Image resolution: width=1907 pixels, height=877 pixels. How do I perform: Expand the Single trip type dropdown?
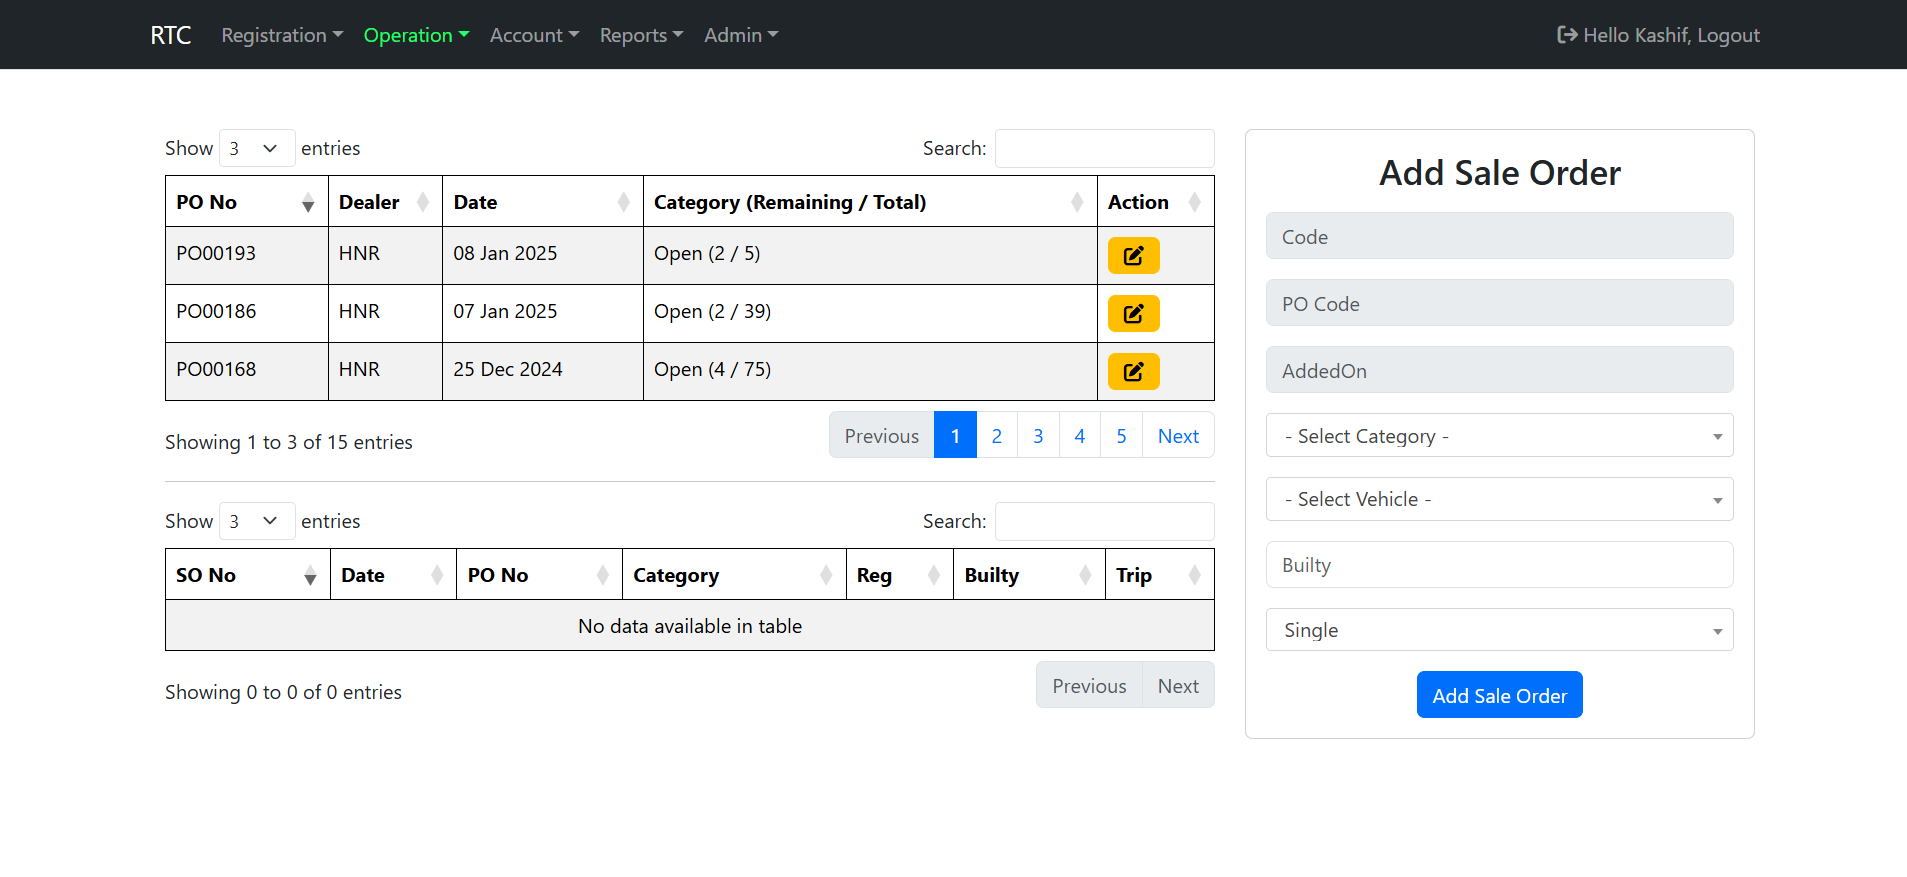1498,630
